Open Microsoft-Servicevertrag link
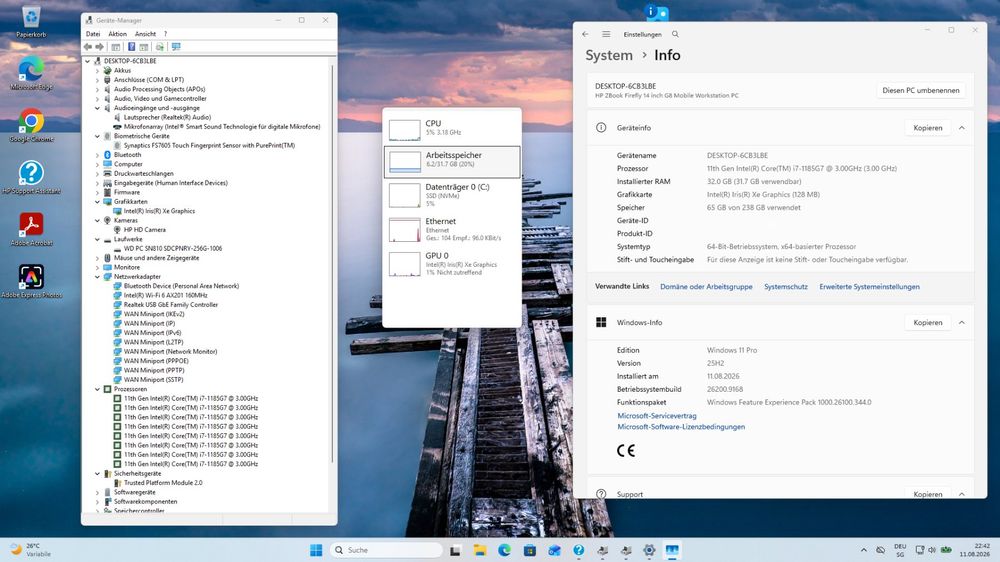This screenshot has height=562, width=1000. point(656,415)
